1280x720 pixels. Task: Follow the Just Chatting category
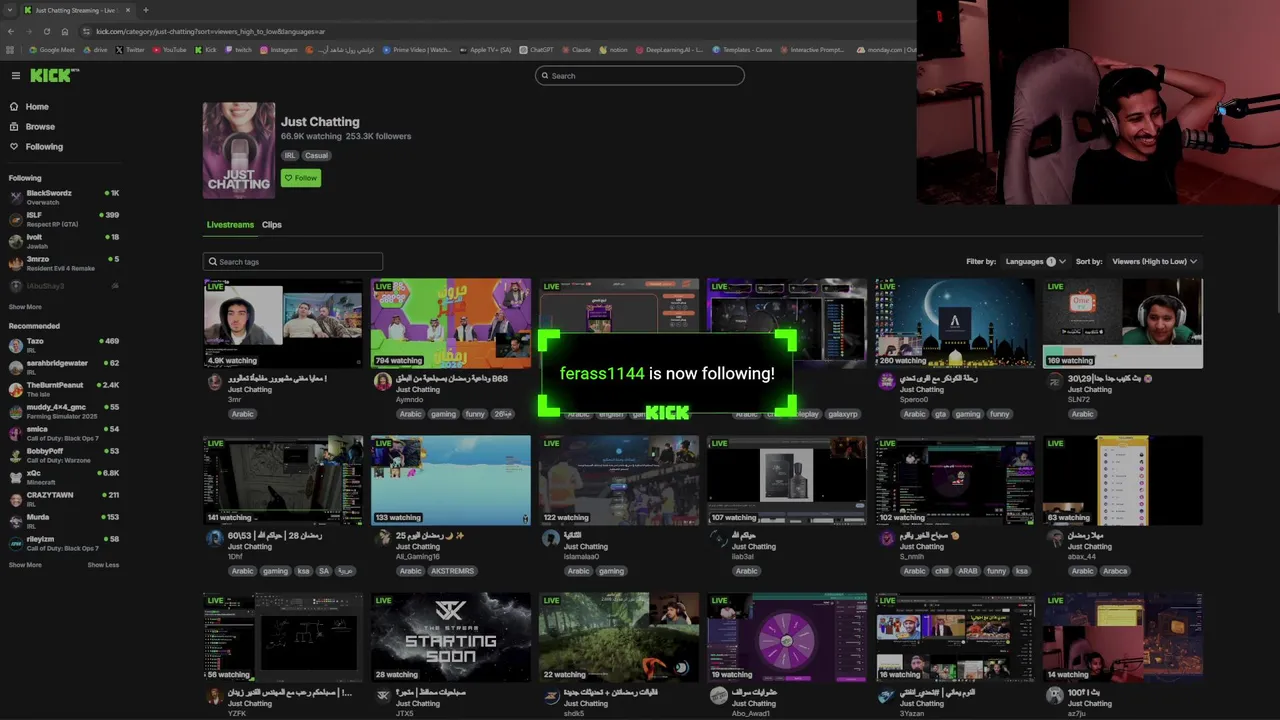(300, 178)
